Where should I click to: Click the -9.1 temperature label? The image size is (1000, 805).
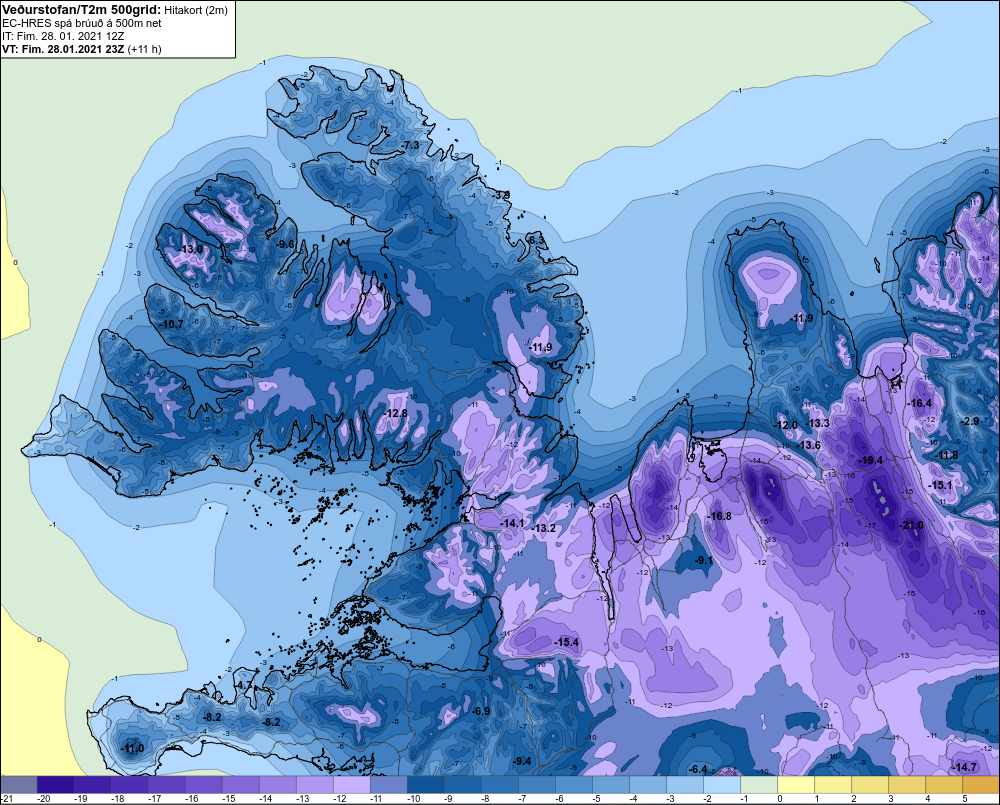pyautogui.click(x=703, y=560)
